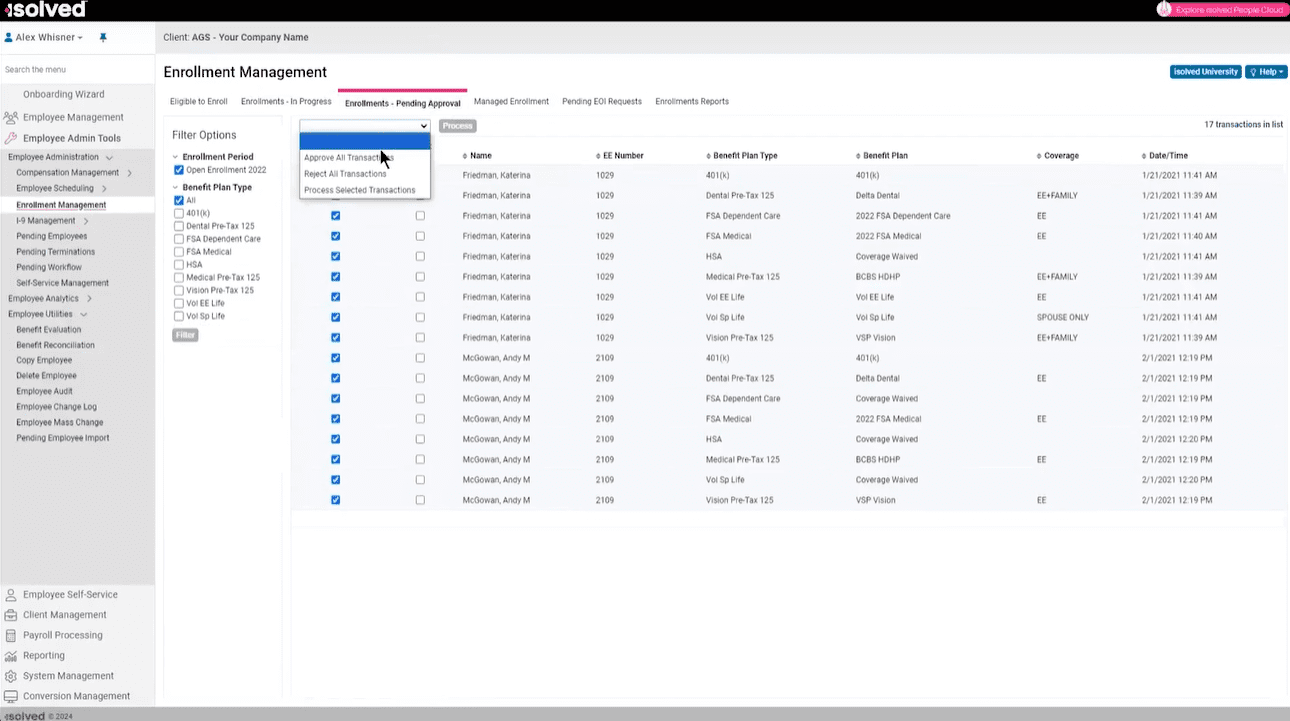Switch to Enrollments - In Progress tab
This screenshot has width=1290, height=721.
286,102
